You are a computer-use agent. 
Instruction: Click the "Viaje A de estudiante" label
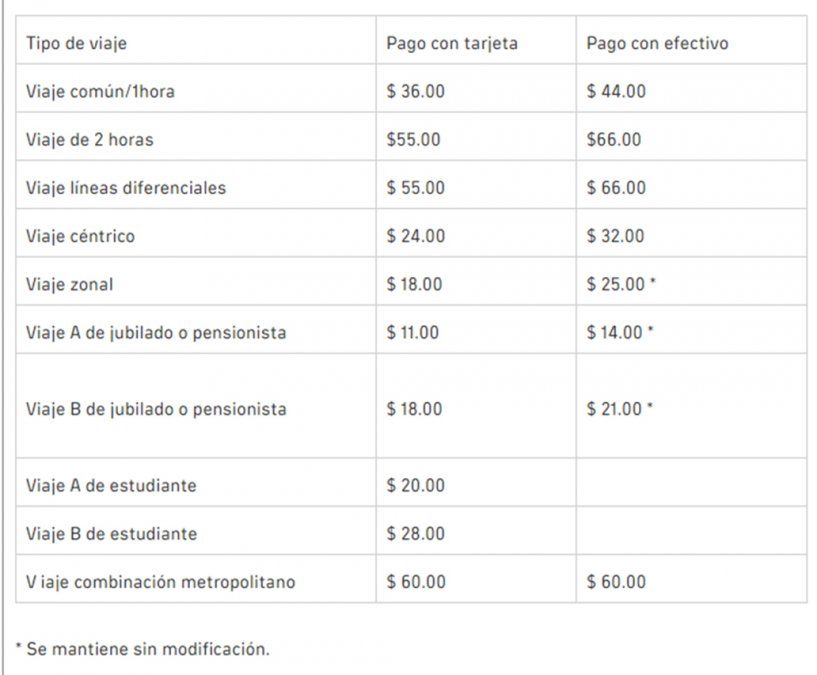(111, 486)
